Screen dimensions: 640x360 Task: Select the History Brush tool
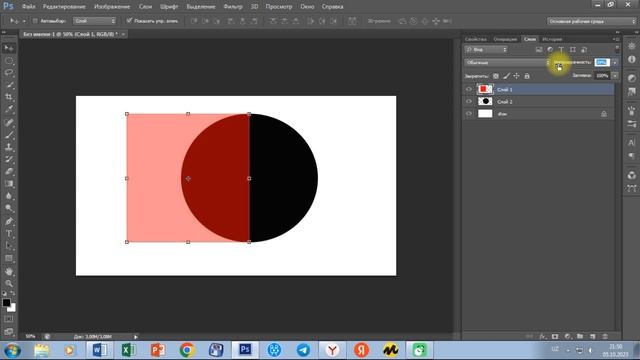[x=9, y=159]
